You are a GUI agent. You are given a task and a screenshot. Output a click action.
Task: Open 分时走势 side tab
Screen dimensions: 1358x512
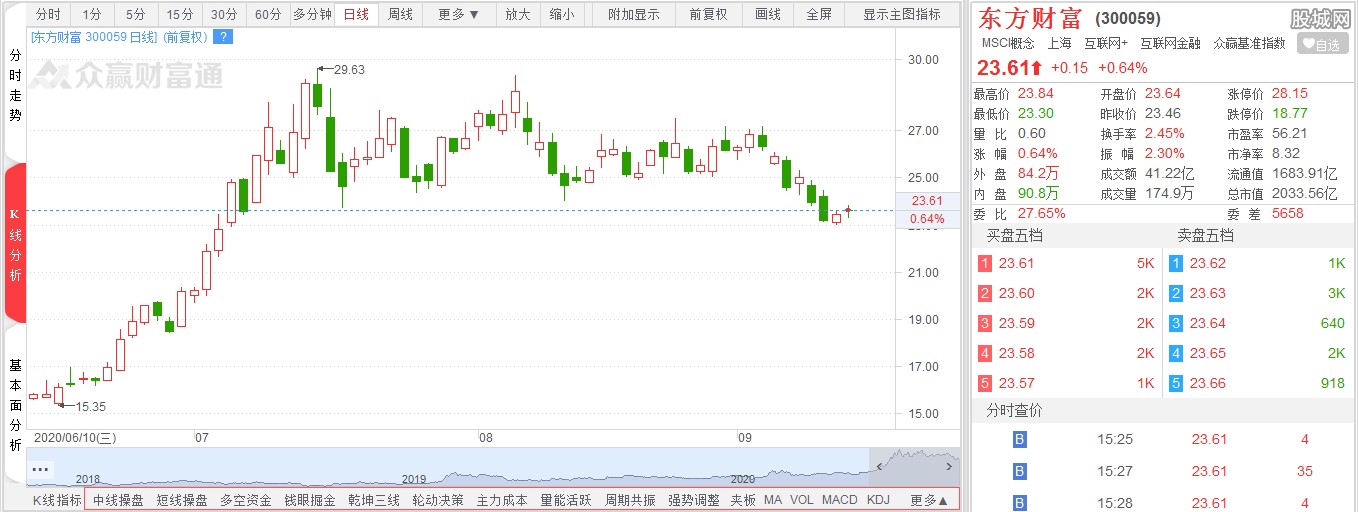point(15,85)
